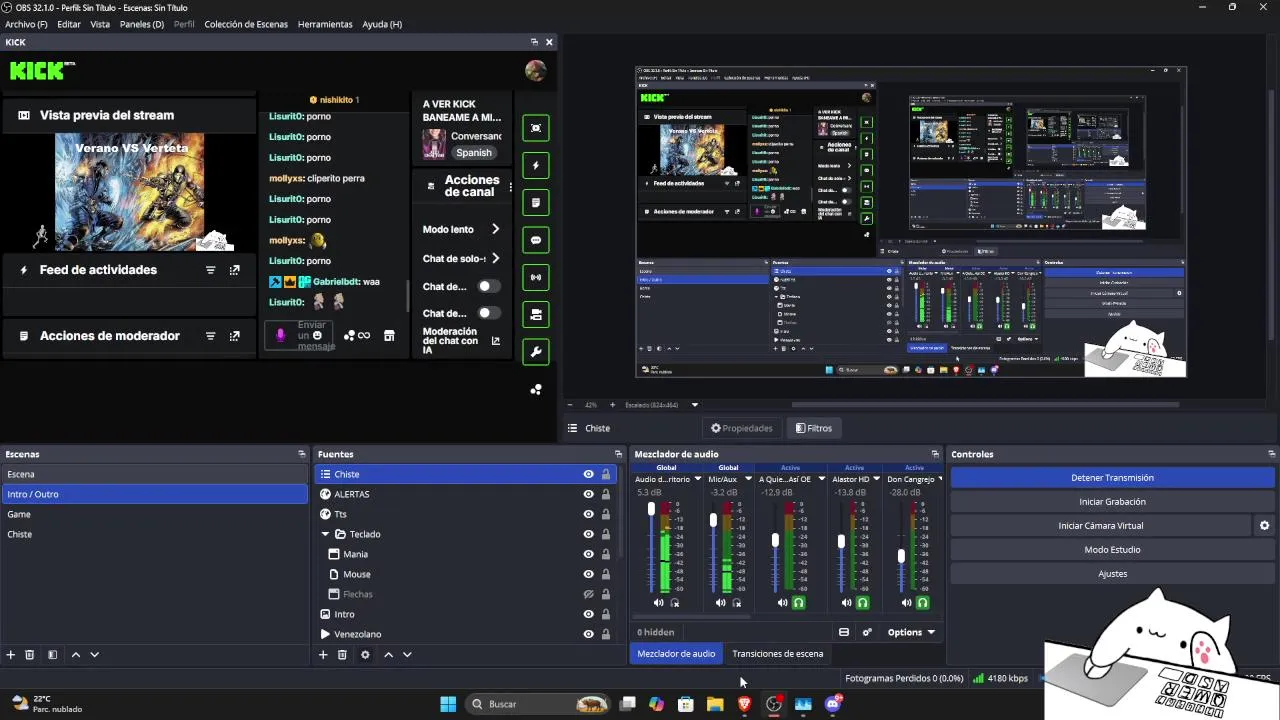
Task: Open Filtros for the selected source
Action: (x=814, y=428)
